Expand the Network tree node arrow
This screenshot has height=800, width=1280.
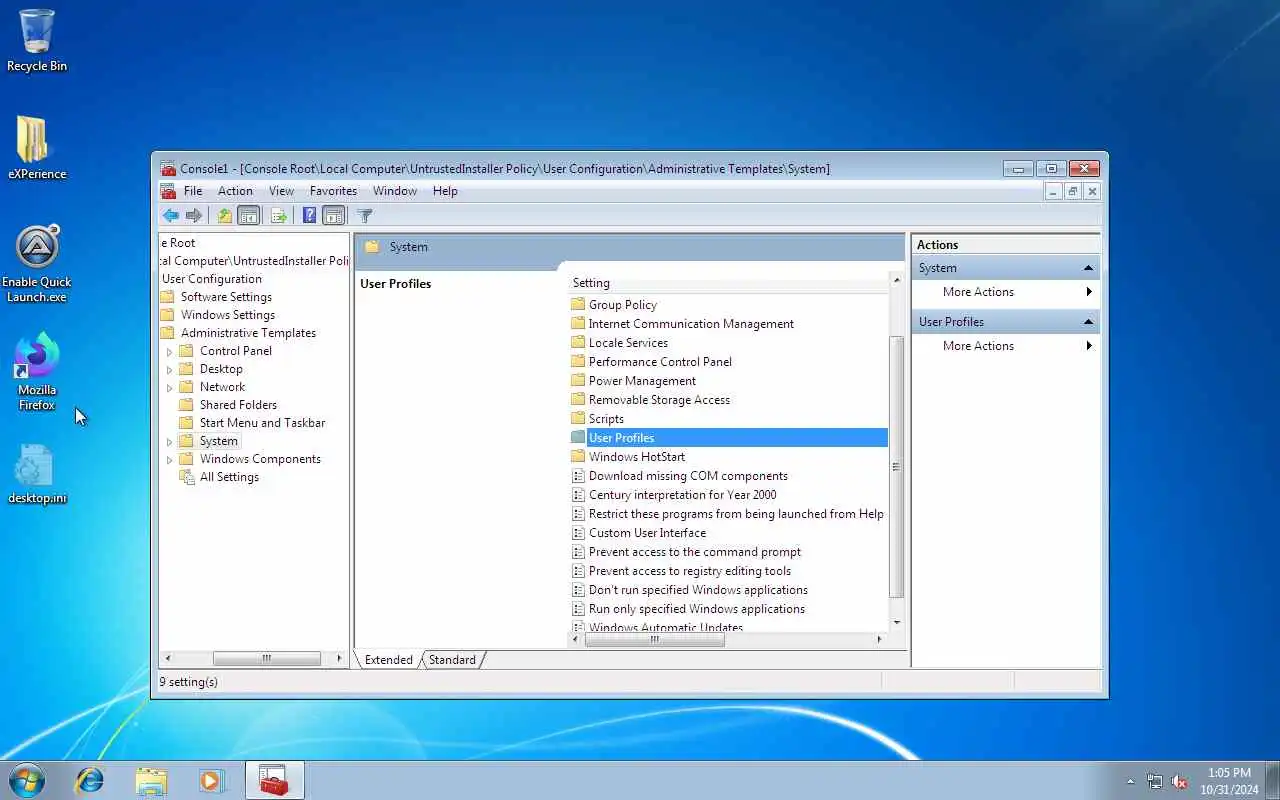[x=169, y=387]
